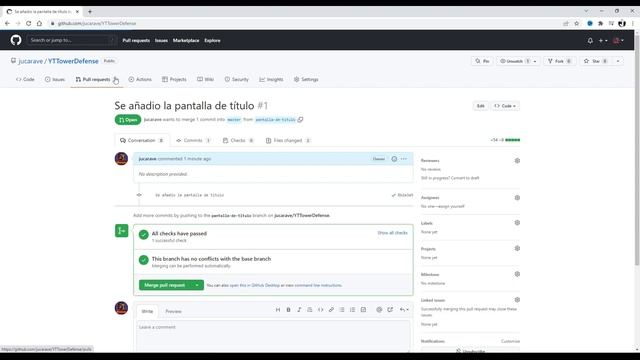The height and width of the screenshot is (360, 640).
Task: Open the YTTowerDefense repository link
Action: pos(73,61)
